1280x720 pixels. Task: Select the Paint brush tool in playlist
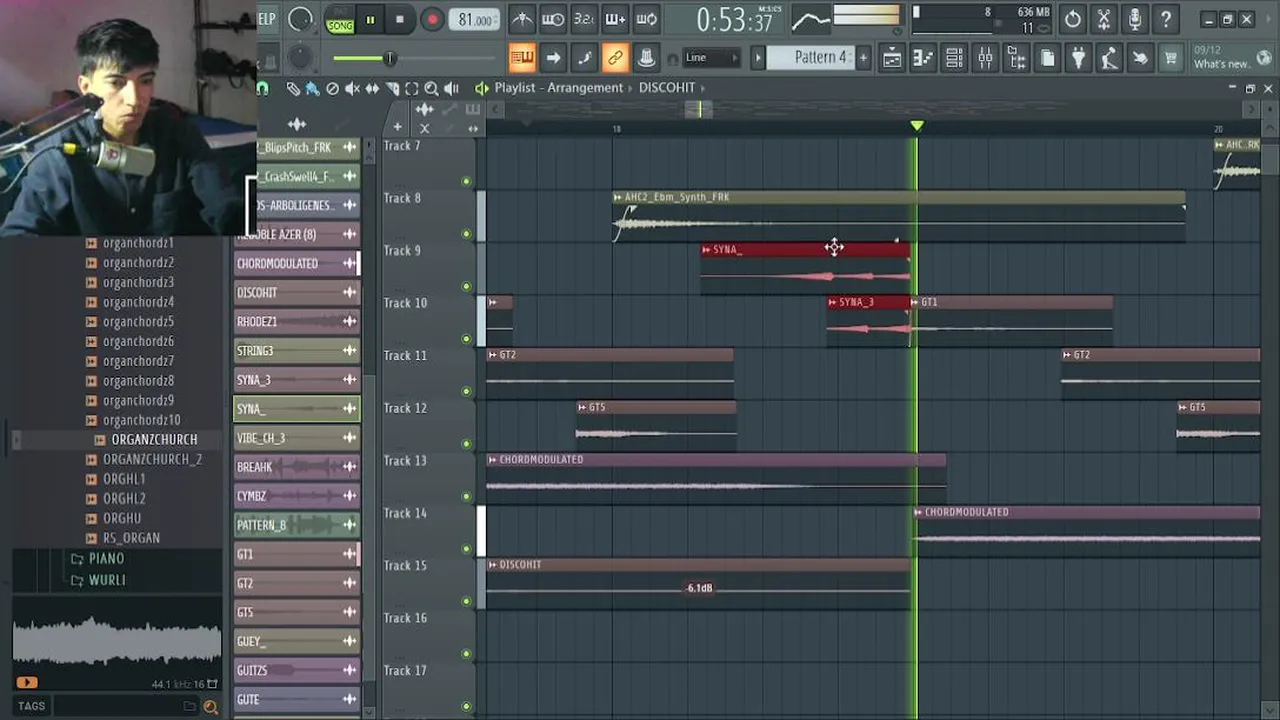(313, 88)
